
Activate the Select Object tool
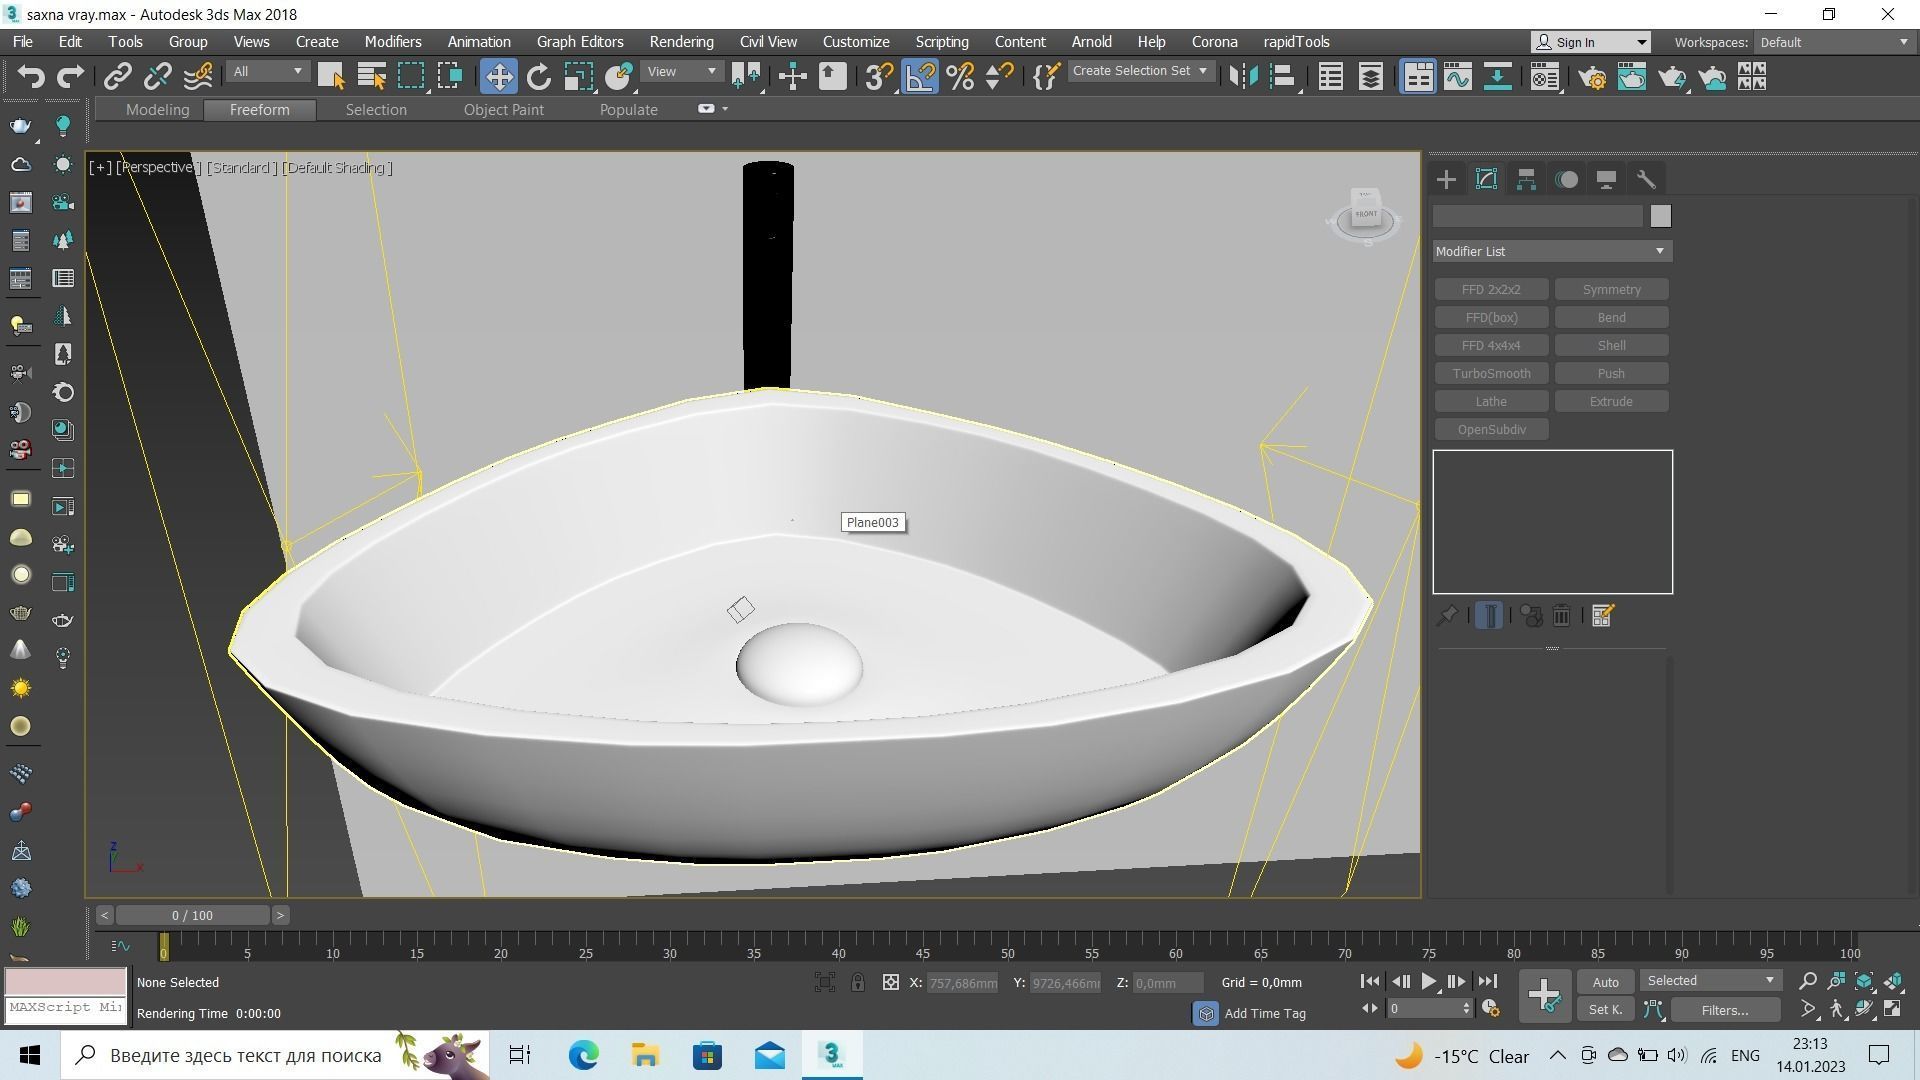tap(331, 76)
